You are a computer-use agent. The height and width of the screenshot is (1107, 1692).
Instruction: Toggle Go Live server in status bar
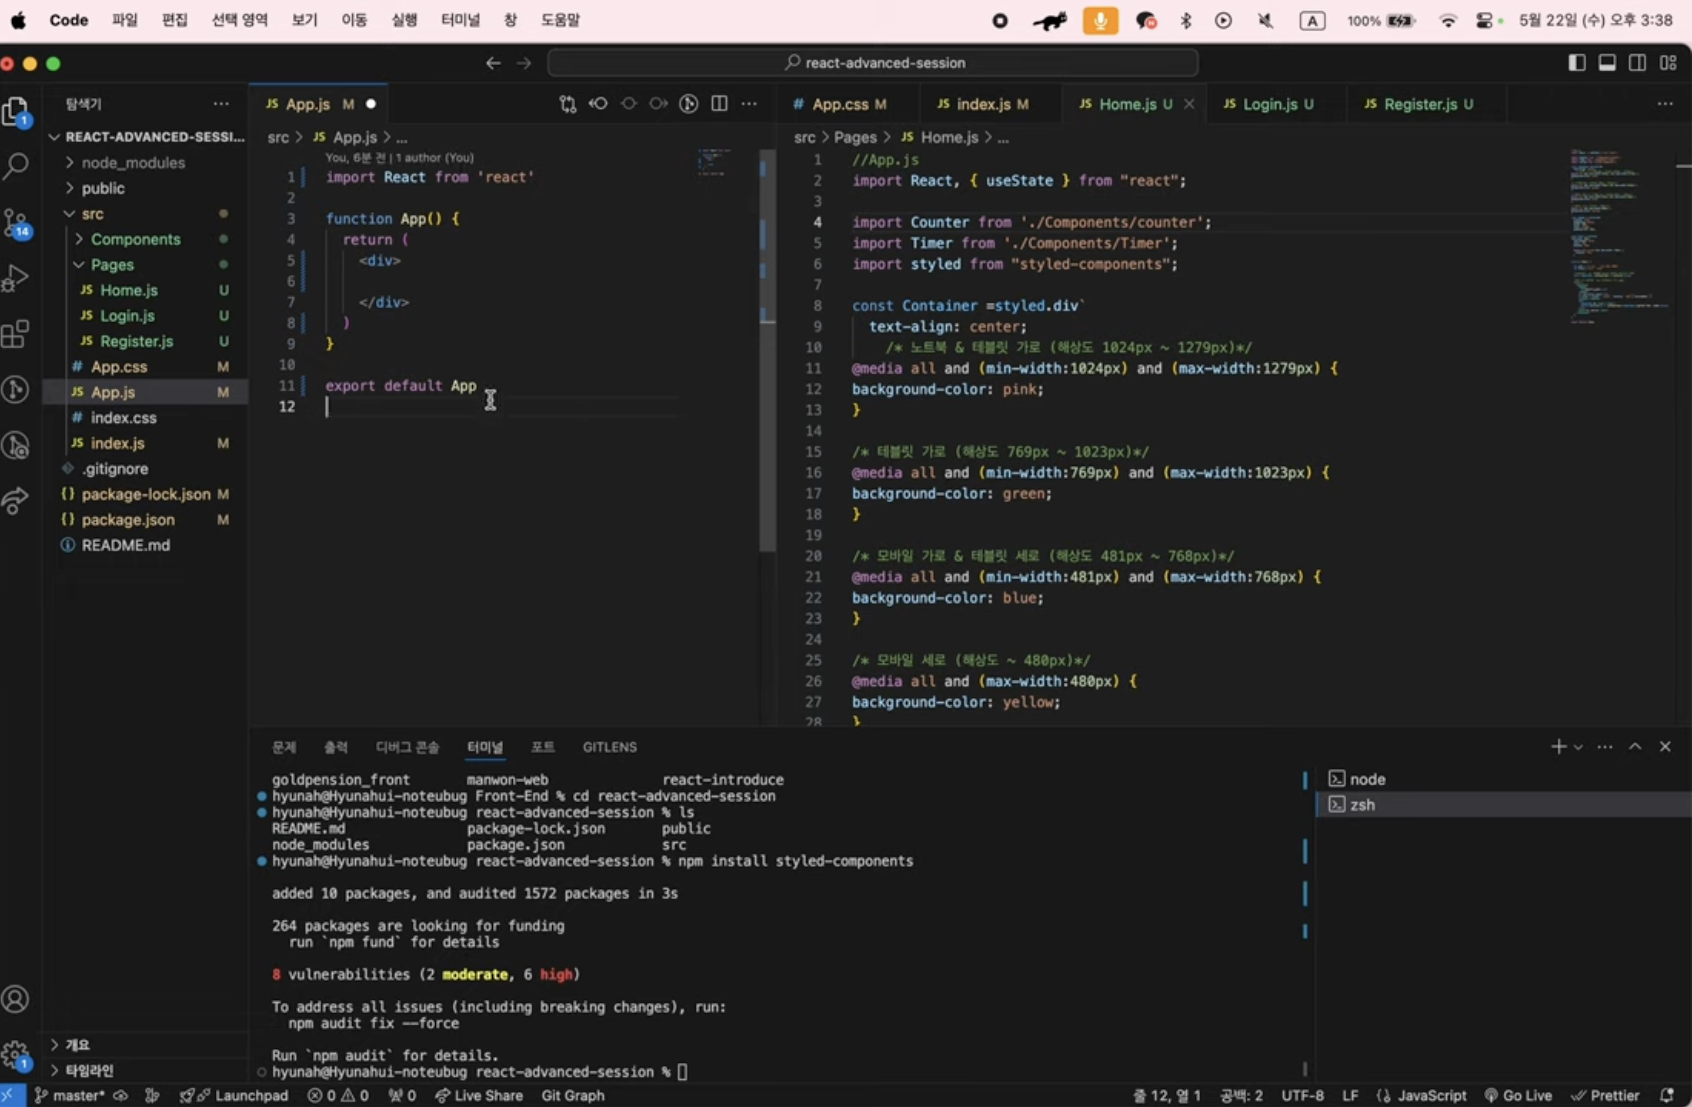(x=1518, y=1096)
